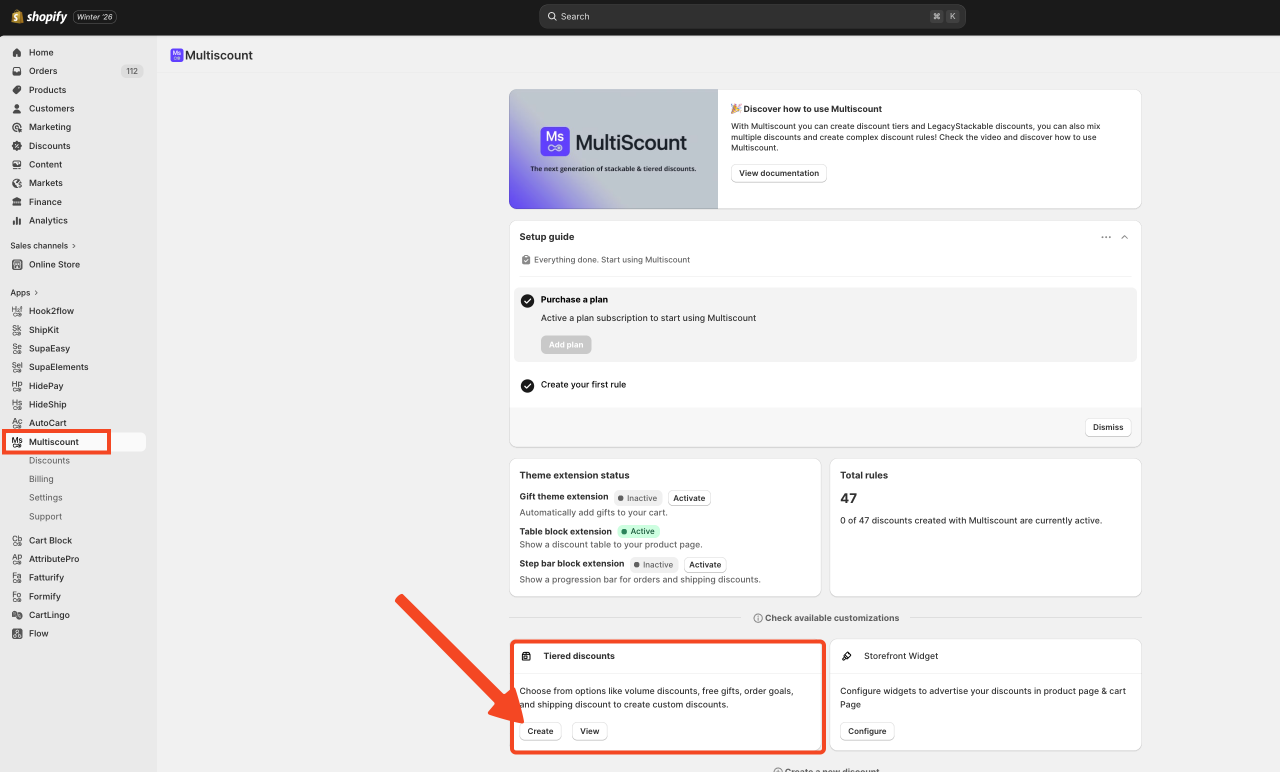Image resolution: width=1280 pixels, height=772 pixels.
Task: Open the Discounts submenu under Multiscount
Action: [x=49, y=461]
